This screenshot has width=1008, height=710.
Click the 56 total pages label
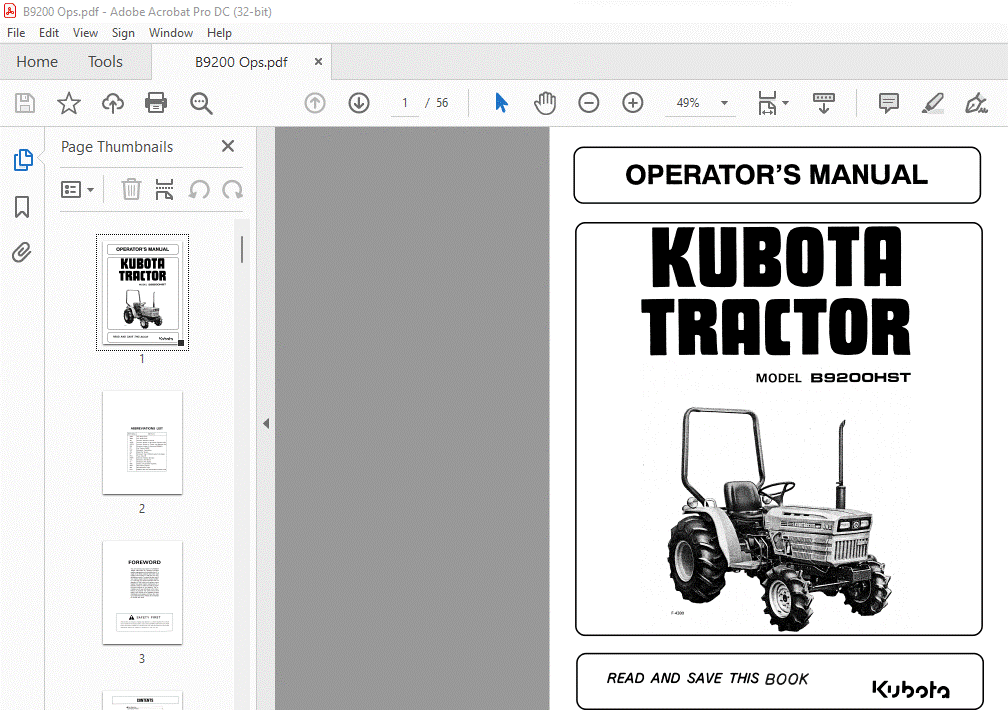[x=442, y=103]
